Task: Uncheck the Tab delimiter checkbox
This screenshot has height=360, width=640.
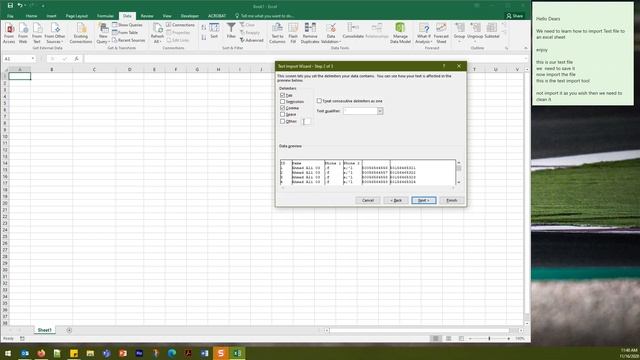Action: 282,95
